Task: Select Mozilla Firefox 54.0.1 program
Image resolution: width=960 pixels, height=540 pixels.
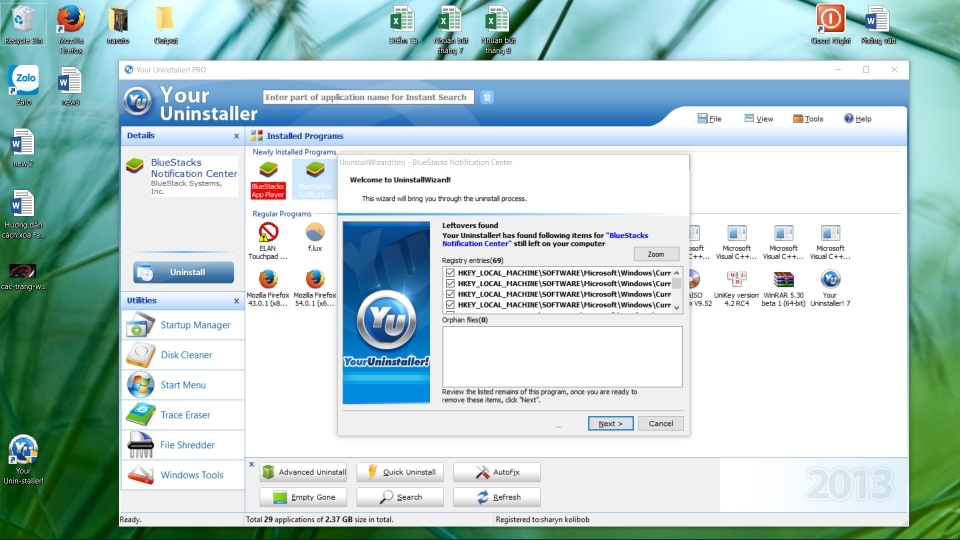Action: point(315,288)
